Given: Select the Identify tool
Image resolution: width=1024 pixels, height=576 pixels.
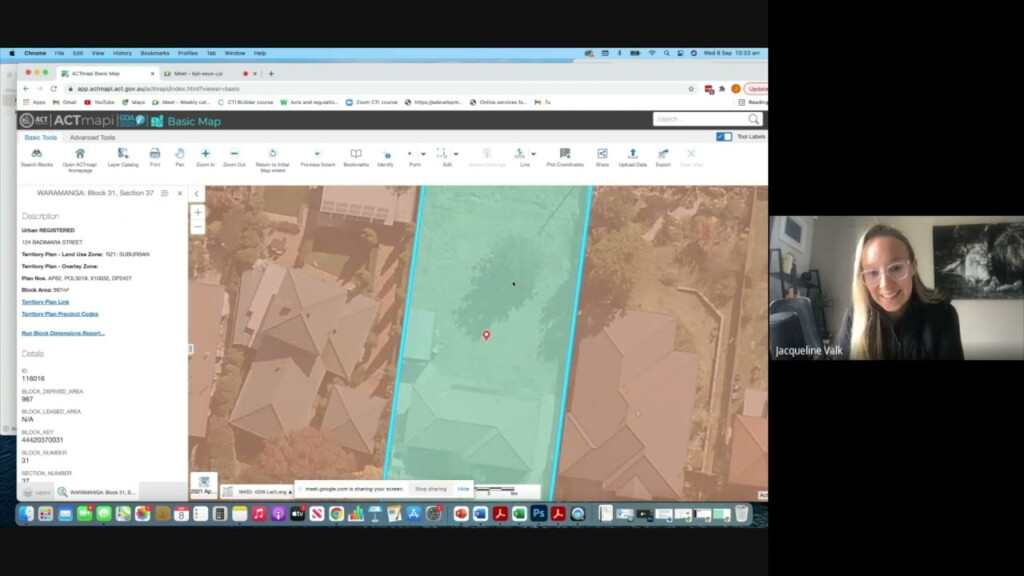Looking at the screenshot, I should coord(385,157).
